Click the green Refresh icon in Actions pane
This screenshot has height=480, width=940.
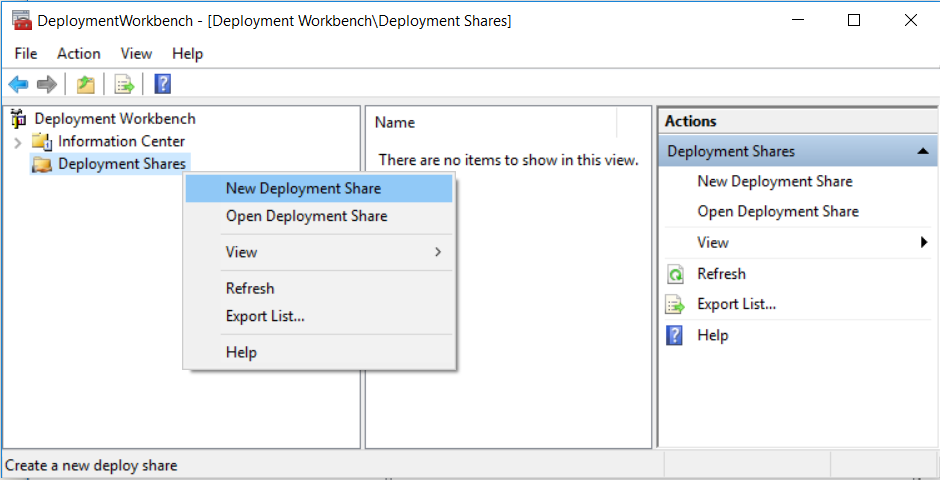(x=675, y=274)
